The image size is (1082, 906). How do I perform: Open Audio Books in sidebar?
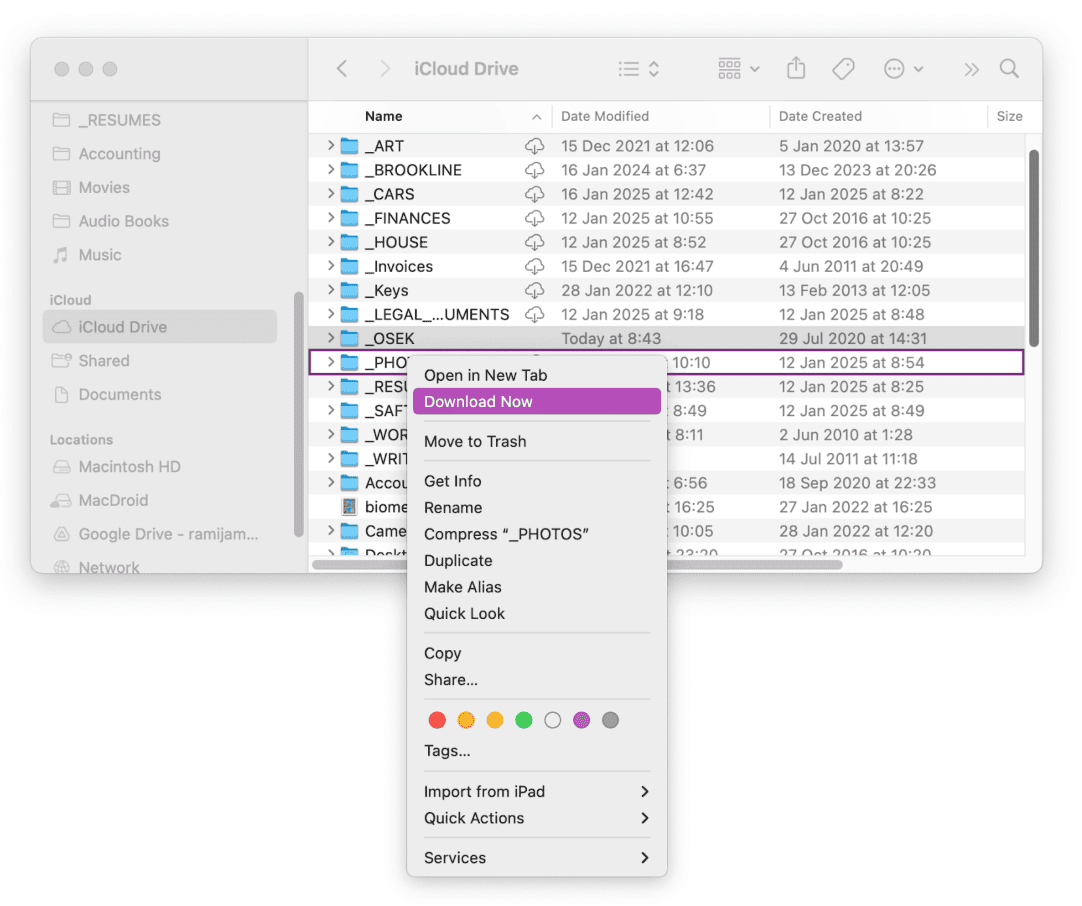click(160, 221)
